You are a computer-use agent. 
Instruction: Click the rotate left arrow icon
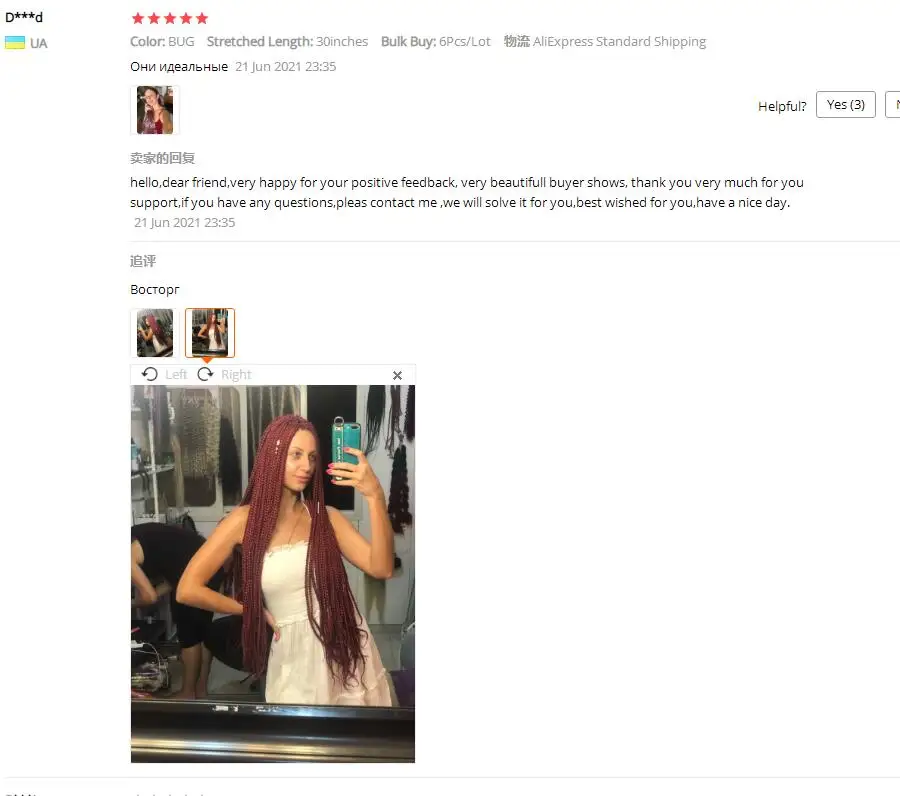(150, 374)
